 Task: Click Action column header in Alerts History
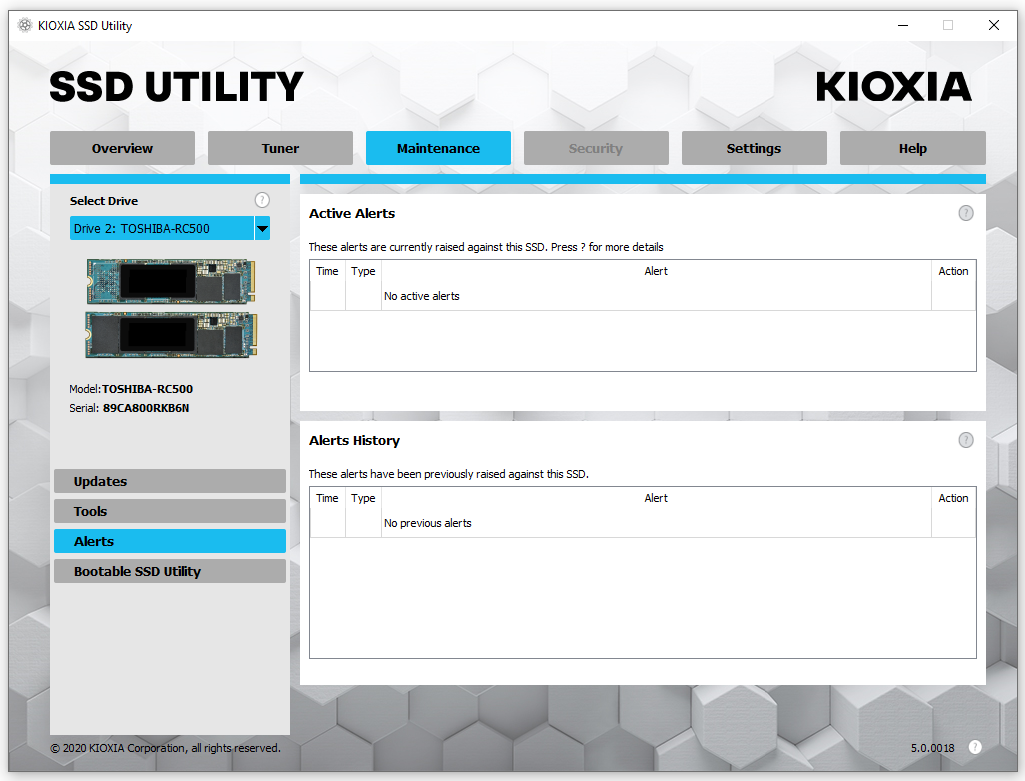(x=953, y=498)
